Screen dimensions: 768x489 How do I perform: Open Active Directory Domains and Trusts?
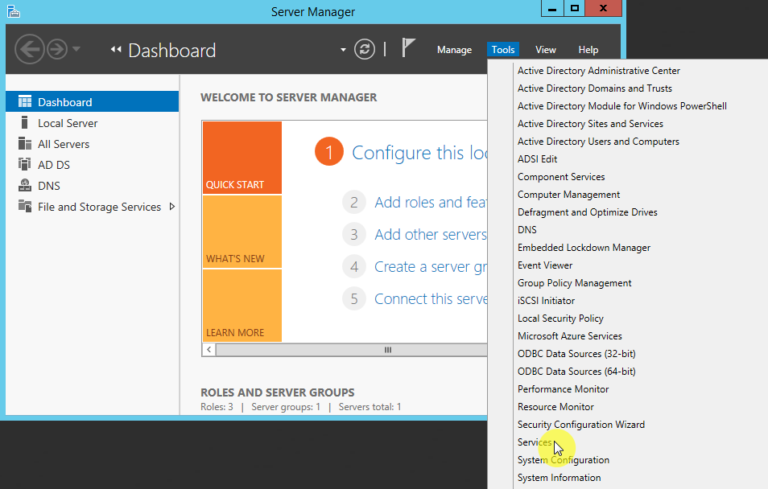point(595,88)
